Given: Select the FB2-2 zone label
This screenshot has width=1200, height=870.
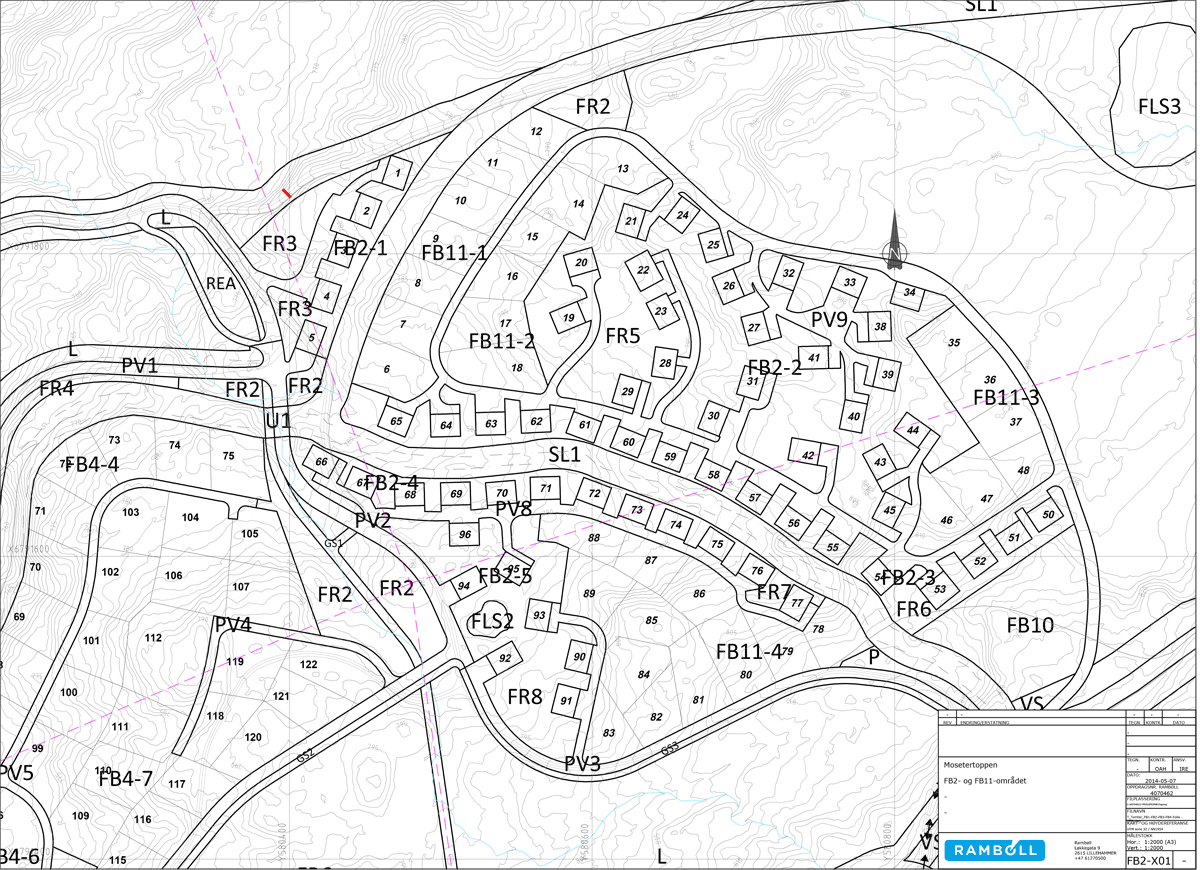Looking at the screenshot, I should click(774, 367).
